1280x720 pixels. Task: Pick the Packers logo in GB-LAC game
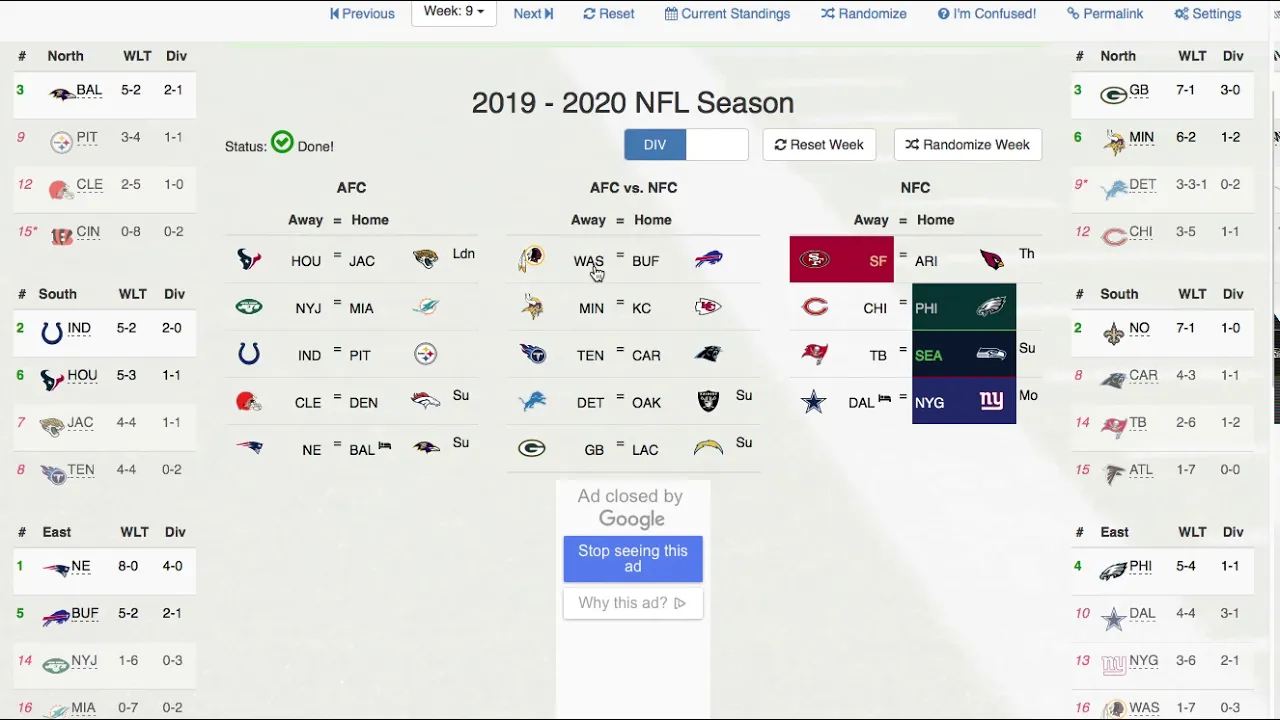click(532, 448)
